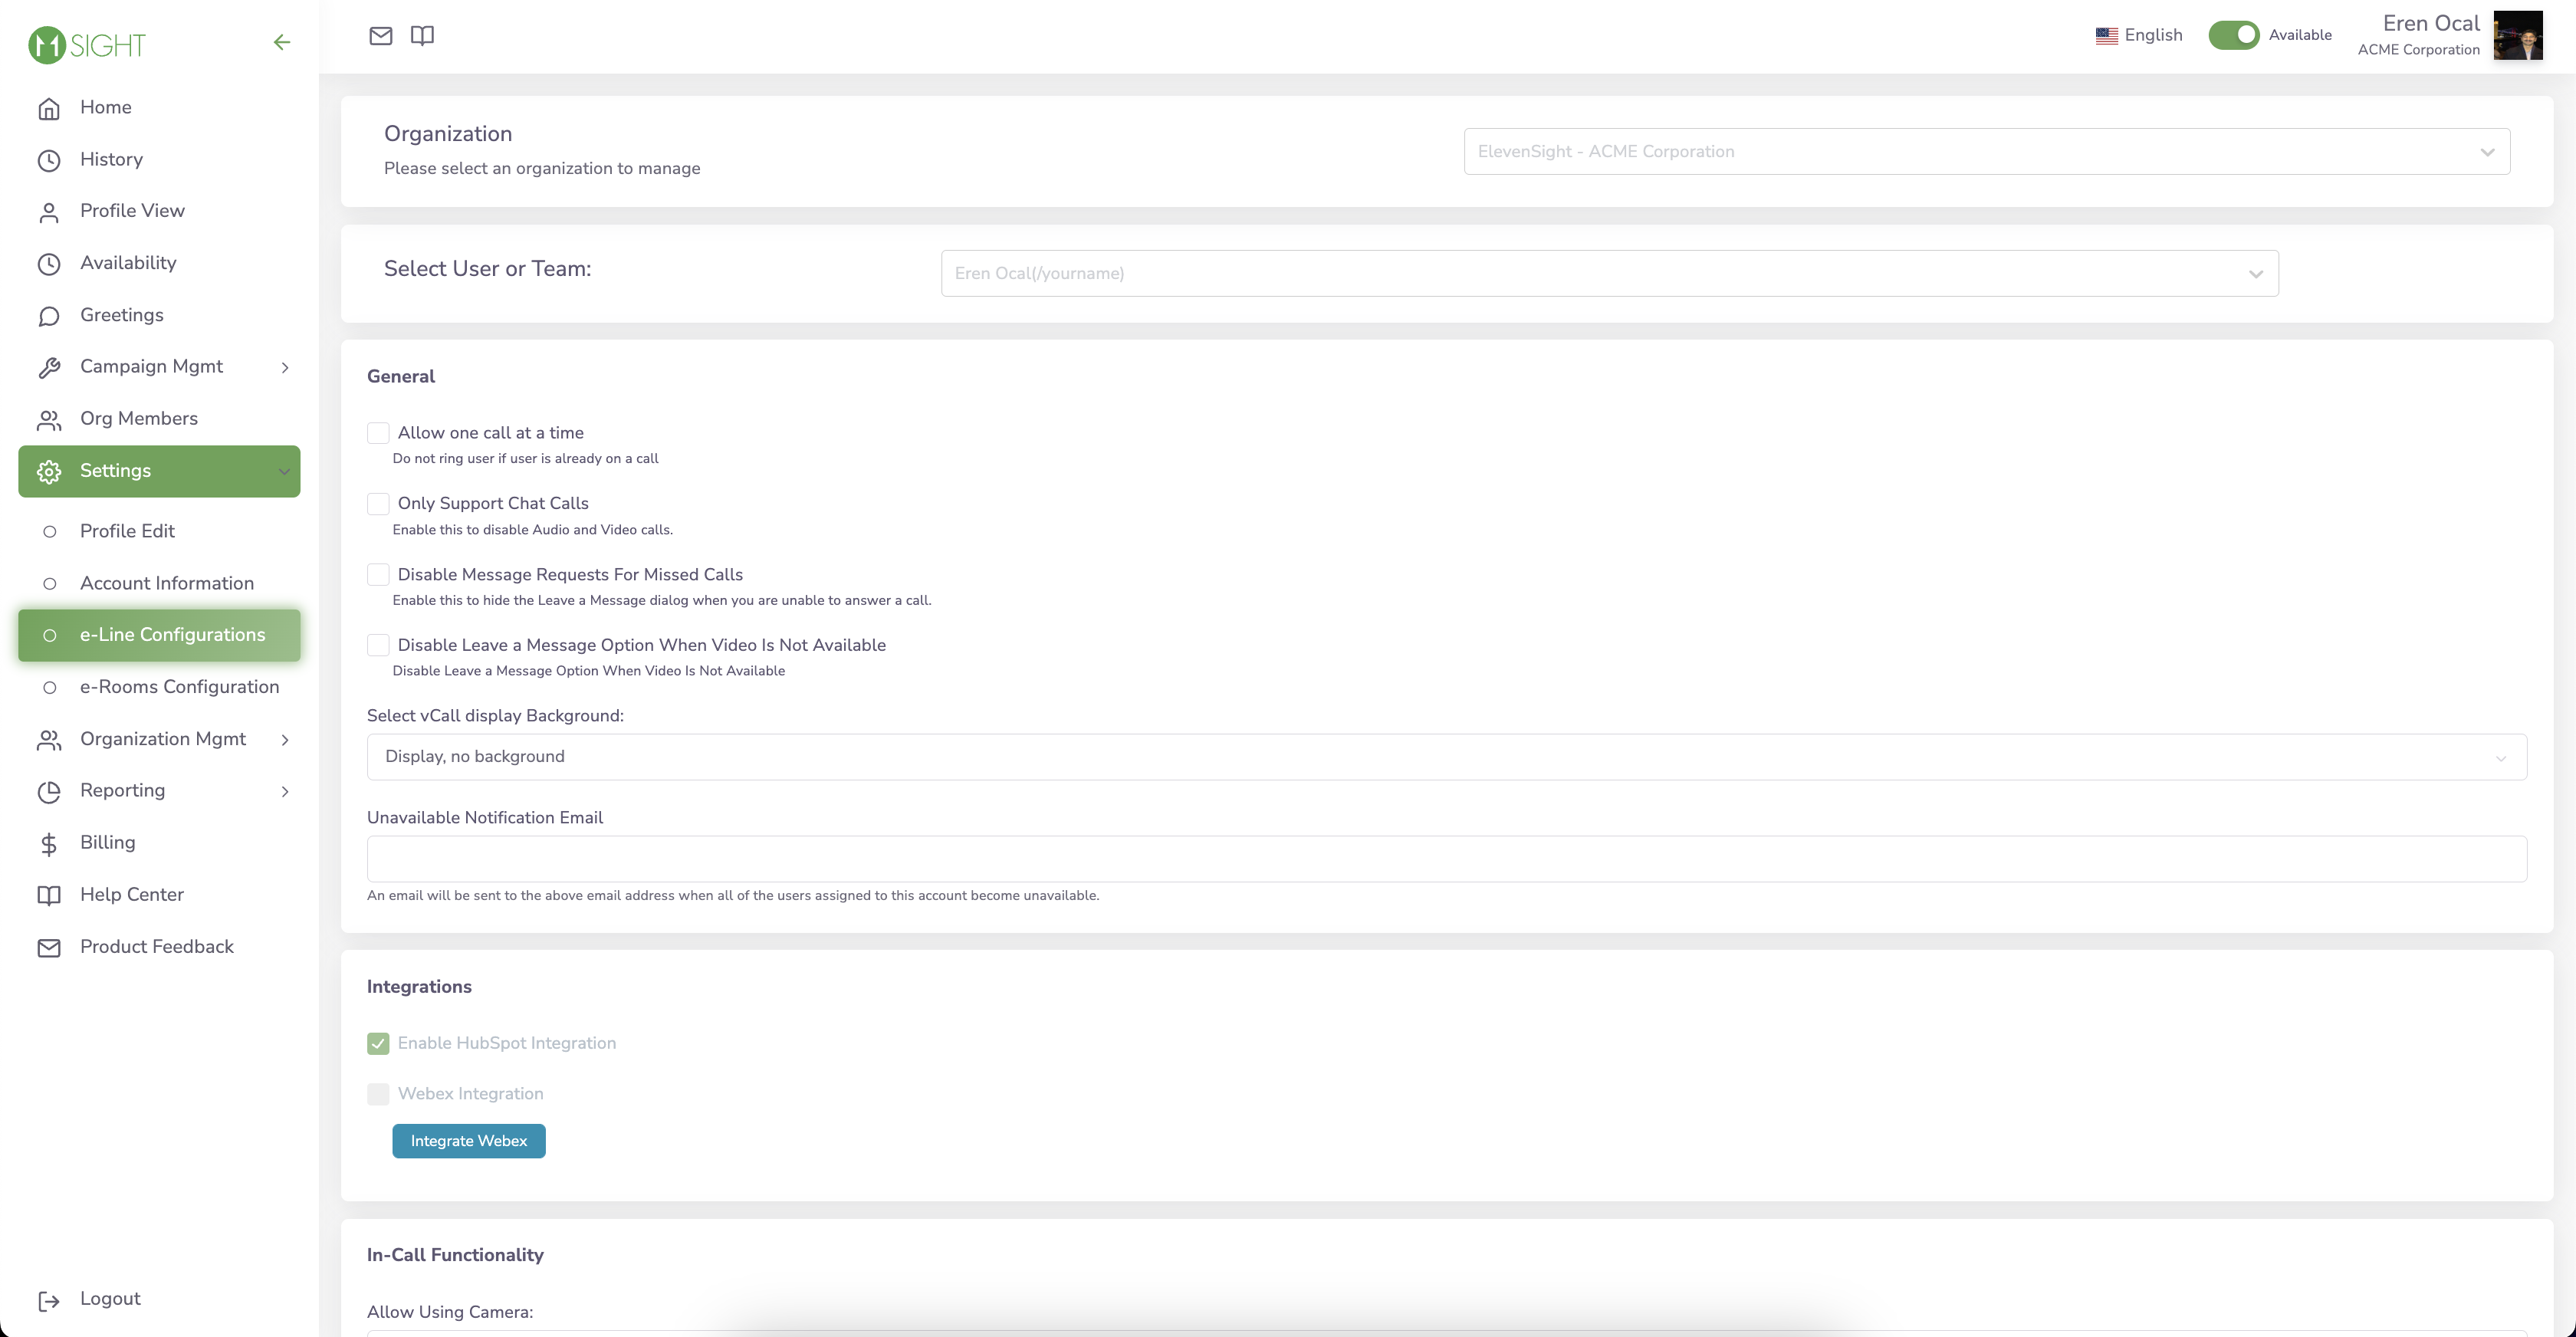Click the Availability clock icon
Screen dimensions: 2576x1337
pyautogui.click(x=49, y=264)
